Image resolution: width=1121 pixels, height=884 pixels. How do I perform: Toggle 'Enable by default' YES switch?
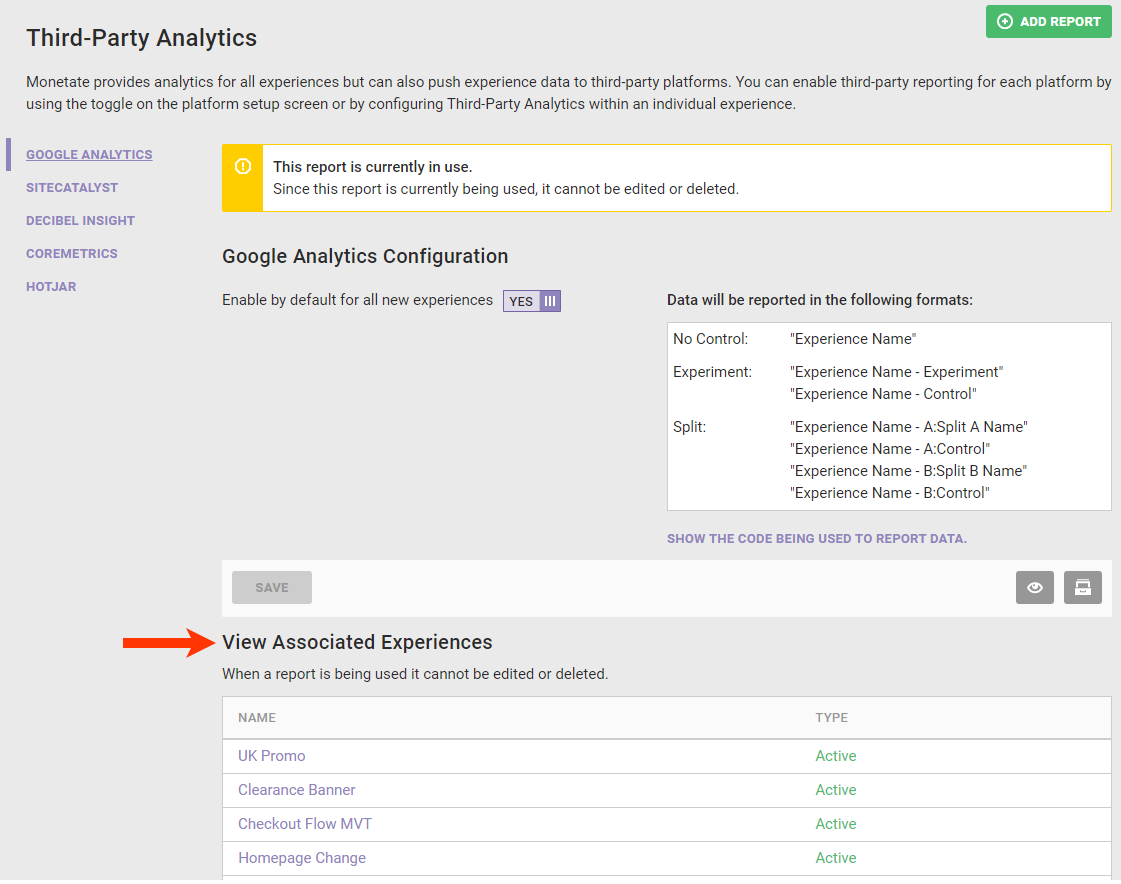pyautogui.click(x=532, y=301)
